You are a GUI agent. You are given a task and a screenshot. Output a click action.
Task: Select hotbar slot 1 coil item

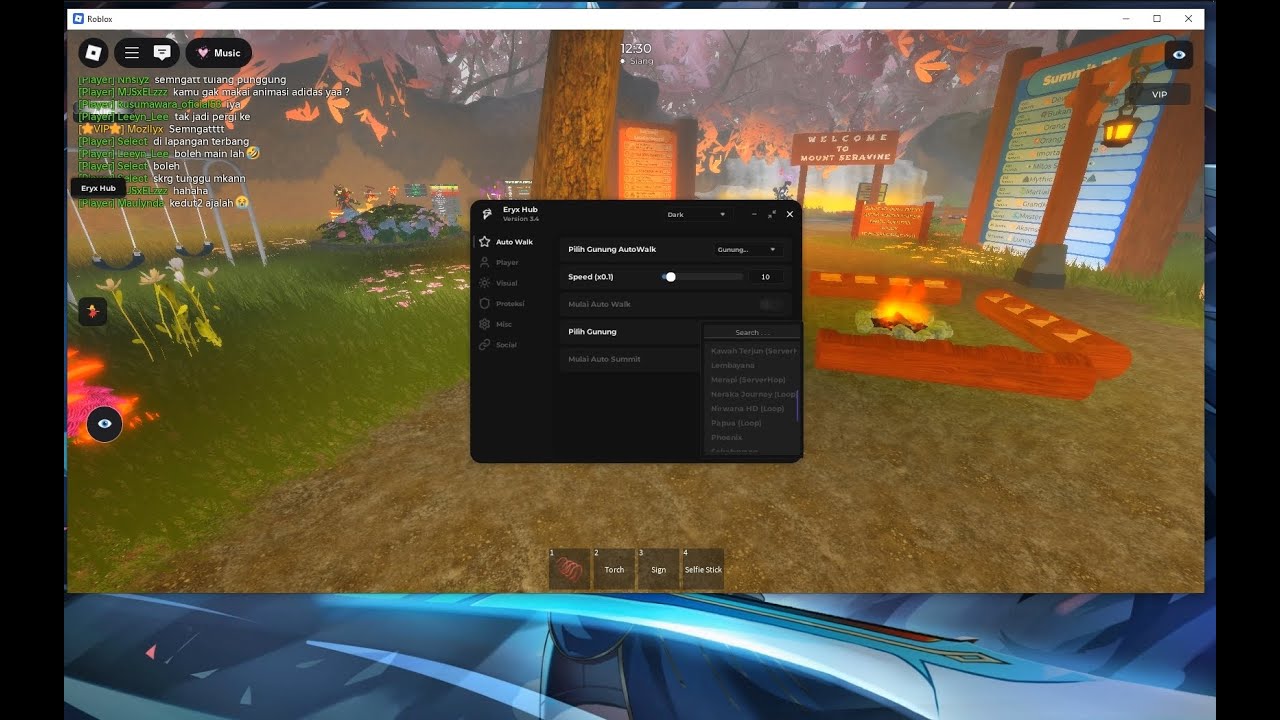pos(570,569)
